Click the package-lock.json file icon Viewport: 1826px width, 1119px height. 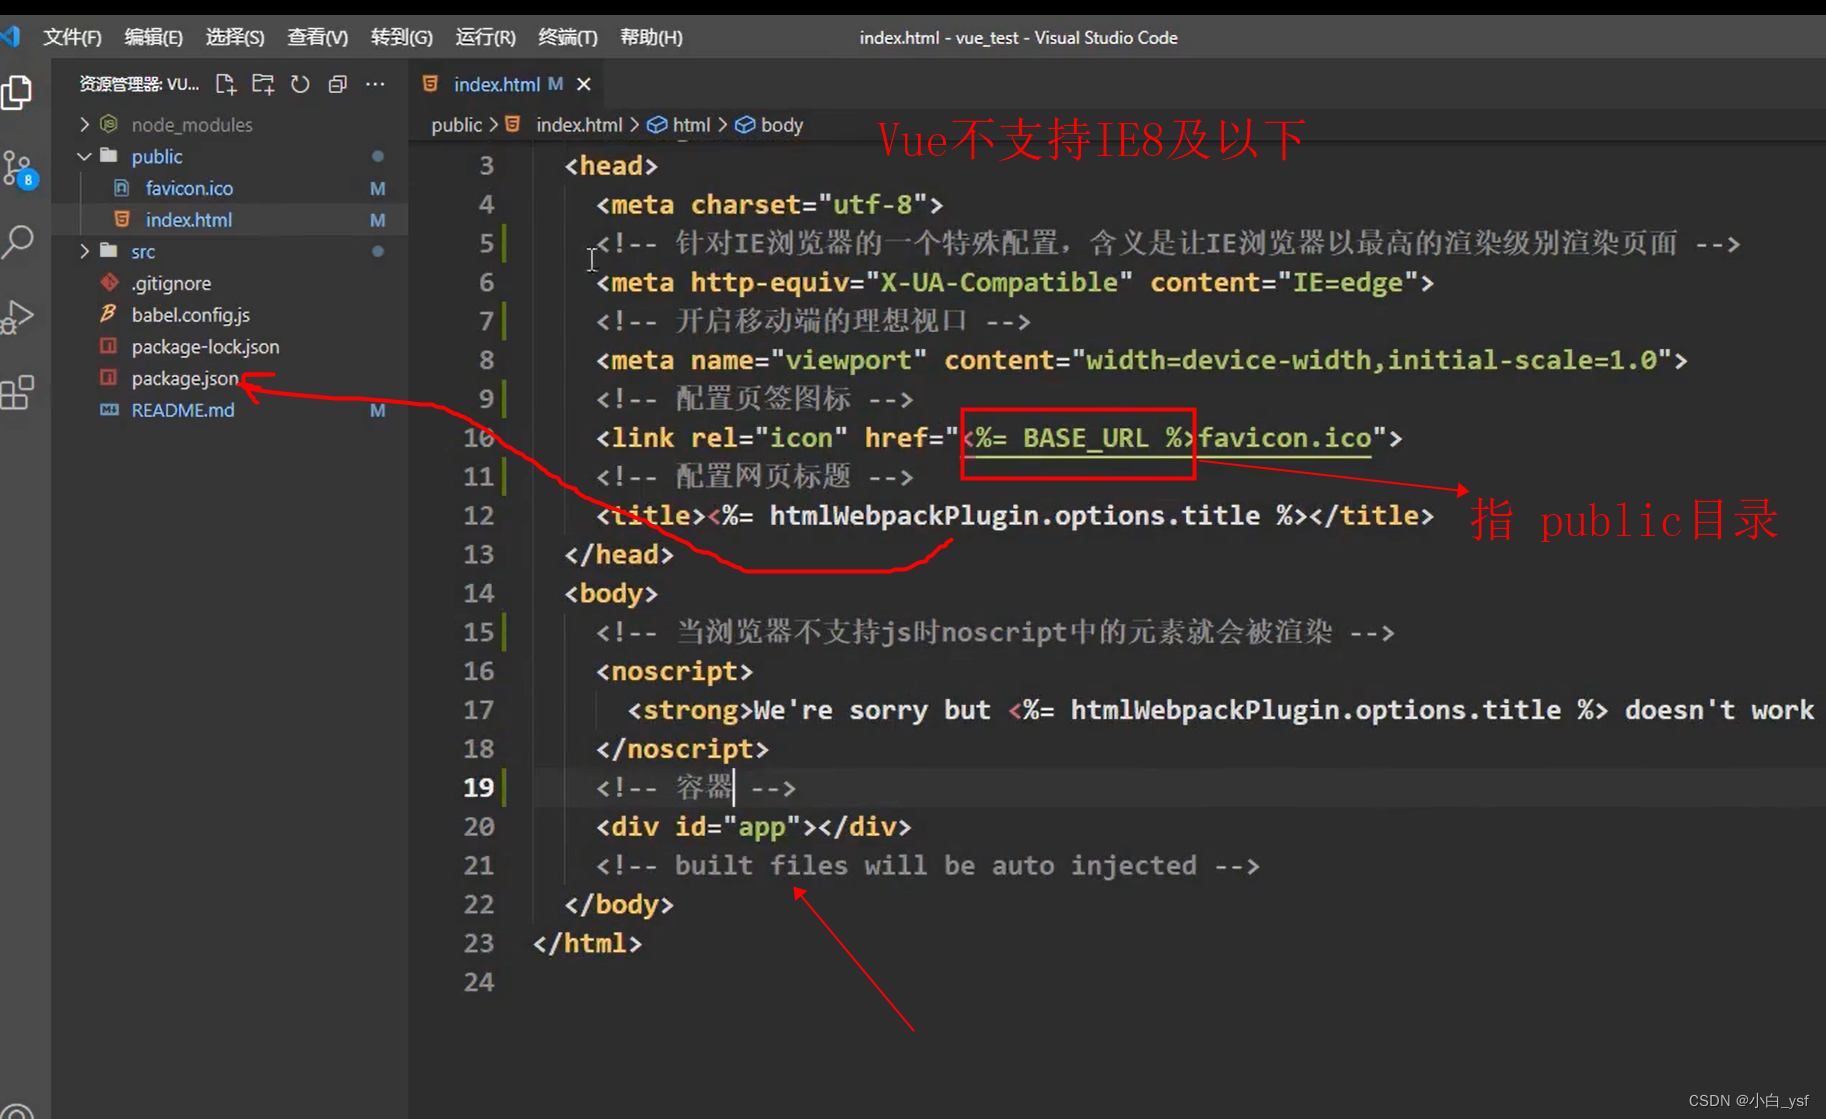pyautogui.click(x=109, y=346)
